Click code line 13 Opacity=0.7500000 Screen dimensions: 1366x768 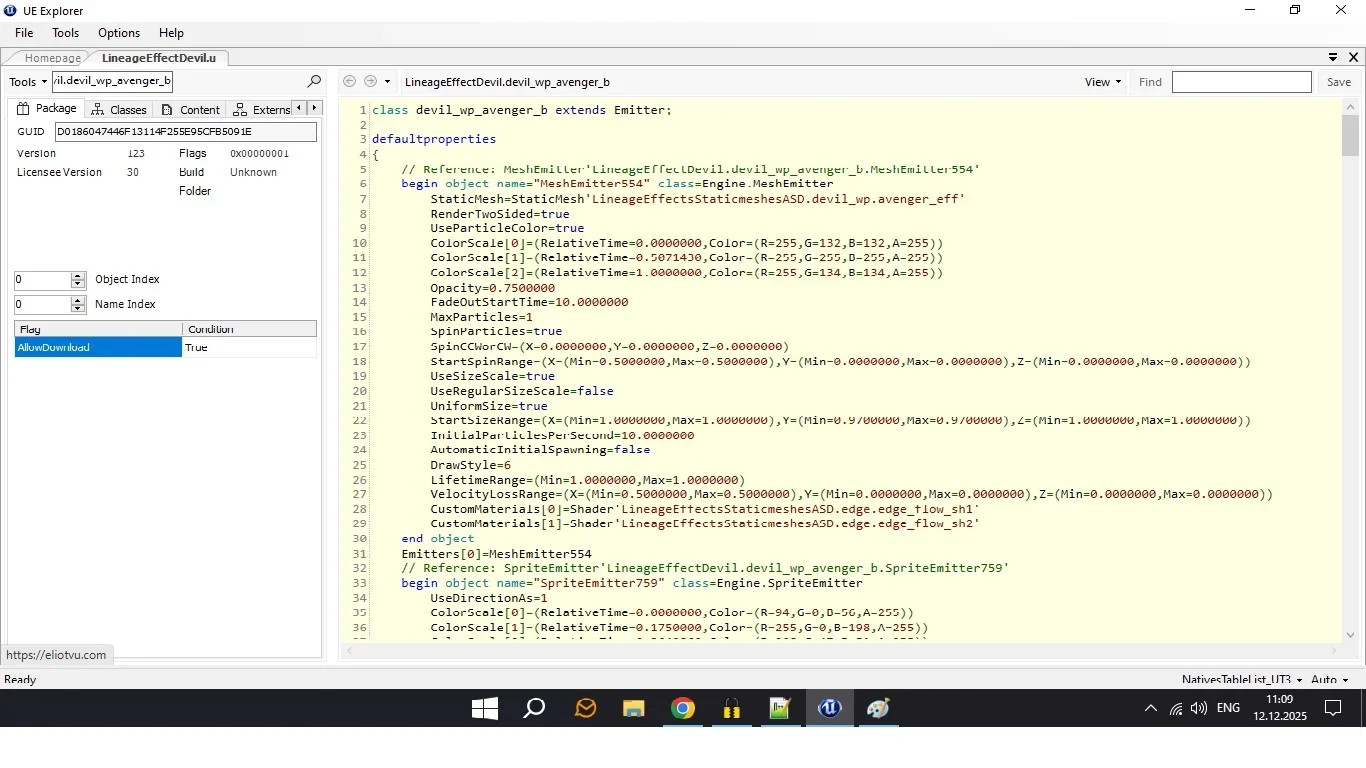(492, 287)
